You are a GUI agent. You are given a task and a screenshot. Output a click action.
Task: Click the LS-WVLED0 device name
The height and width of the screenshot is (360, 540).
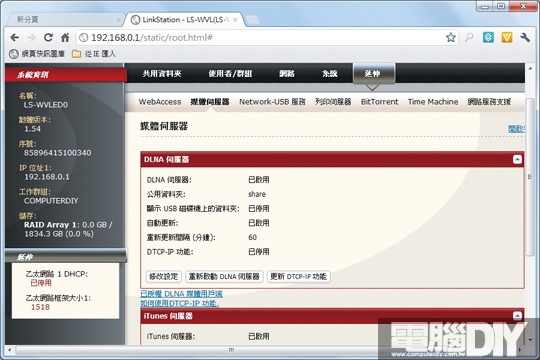coord(45,105)
